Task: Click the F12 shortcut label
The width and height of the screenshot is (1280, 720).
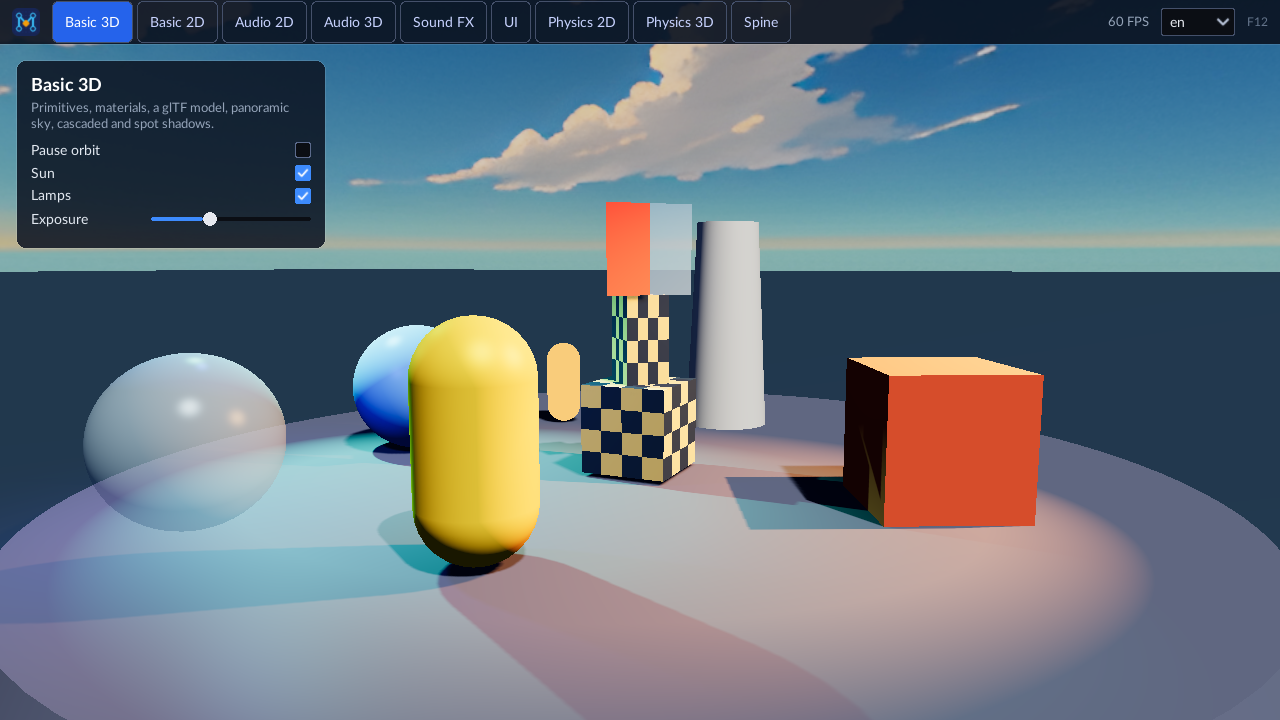Action: click(1257, 22)
